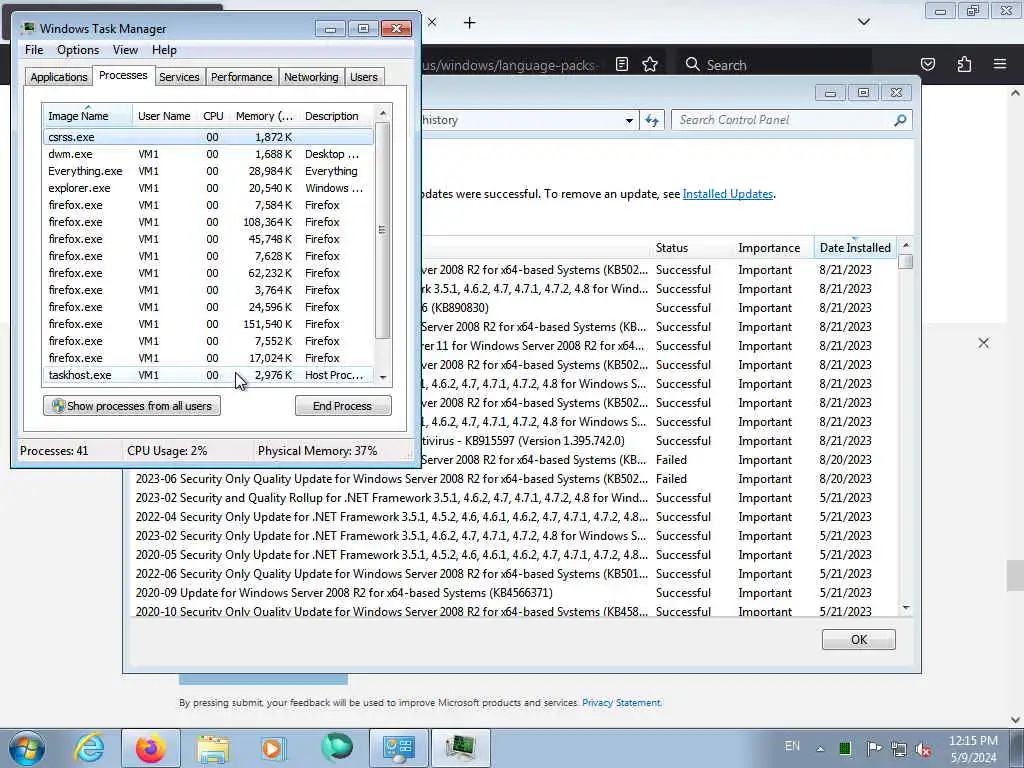Switch to the Applications tab

(x=59, y=77)
